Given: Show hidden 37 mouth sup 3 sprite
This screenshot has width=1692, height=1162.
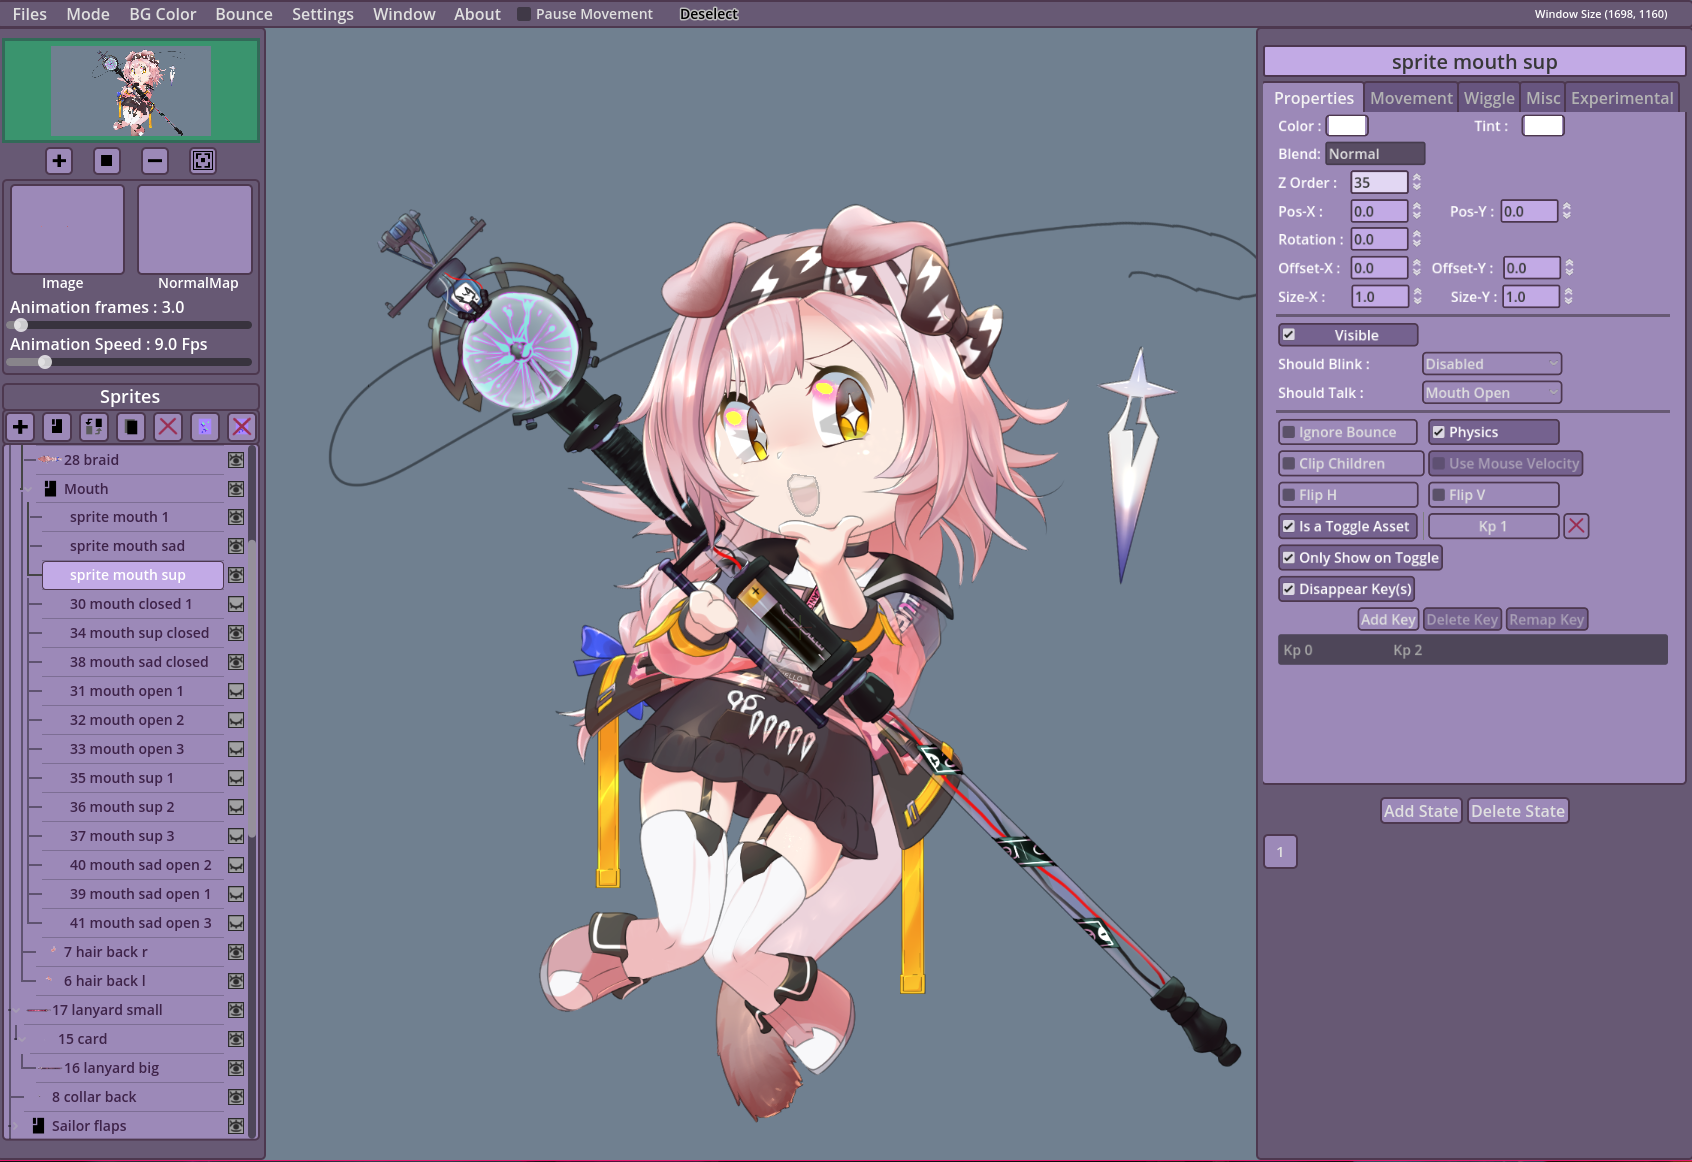Looking at the screenshot, I should [236, 836].
